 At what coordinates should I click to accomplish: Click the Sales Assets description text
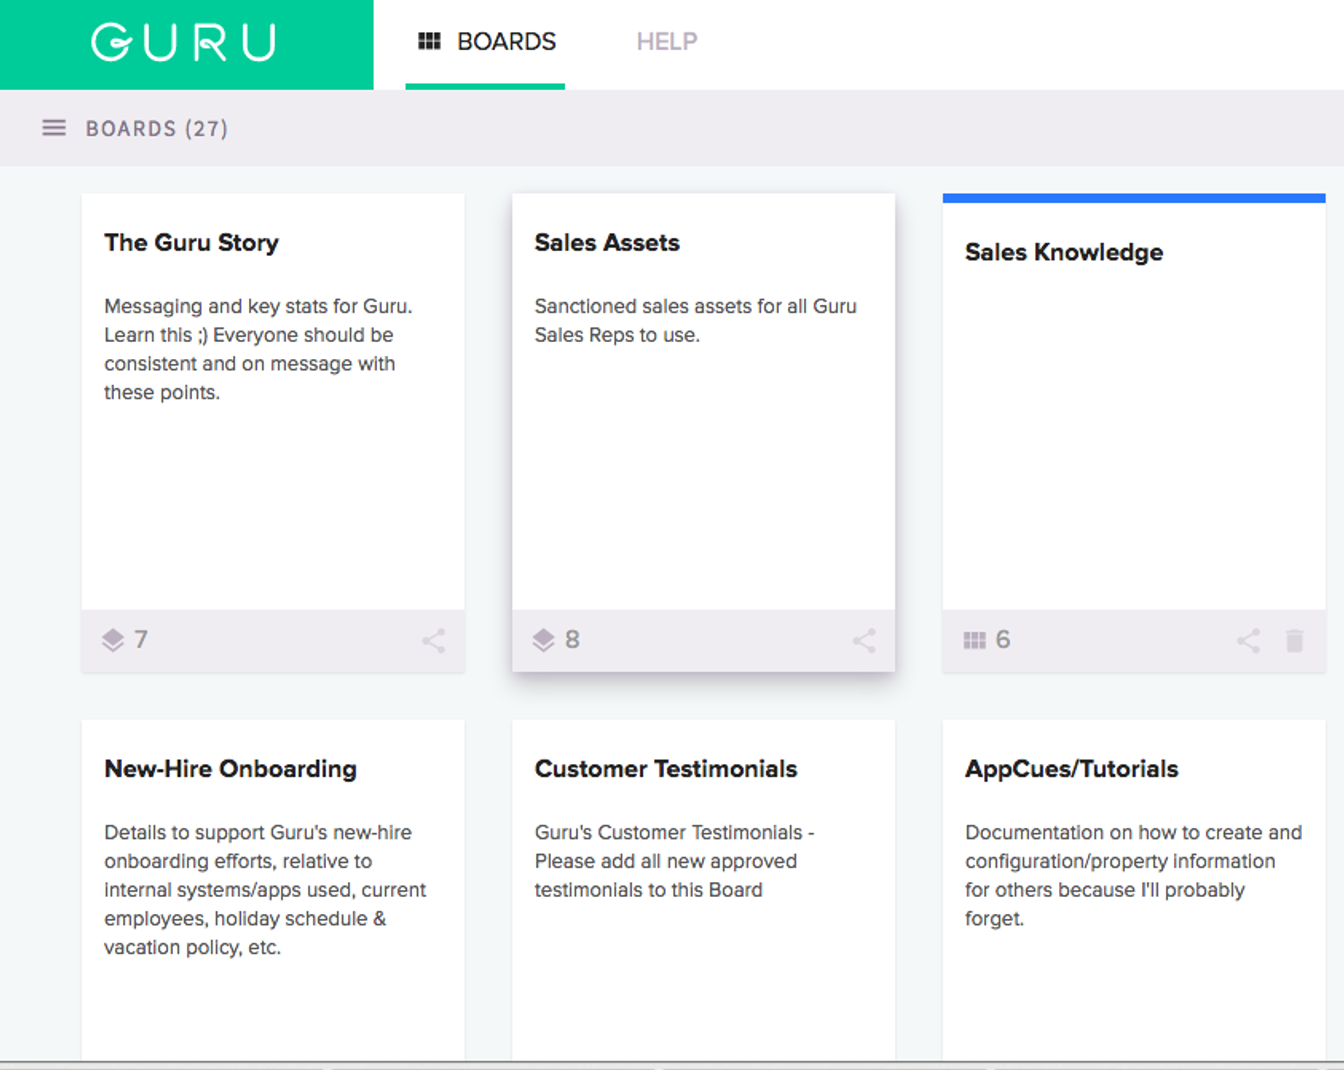click(x=695, y=321)
